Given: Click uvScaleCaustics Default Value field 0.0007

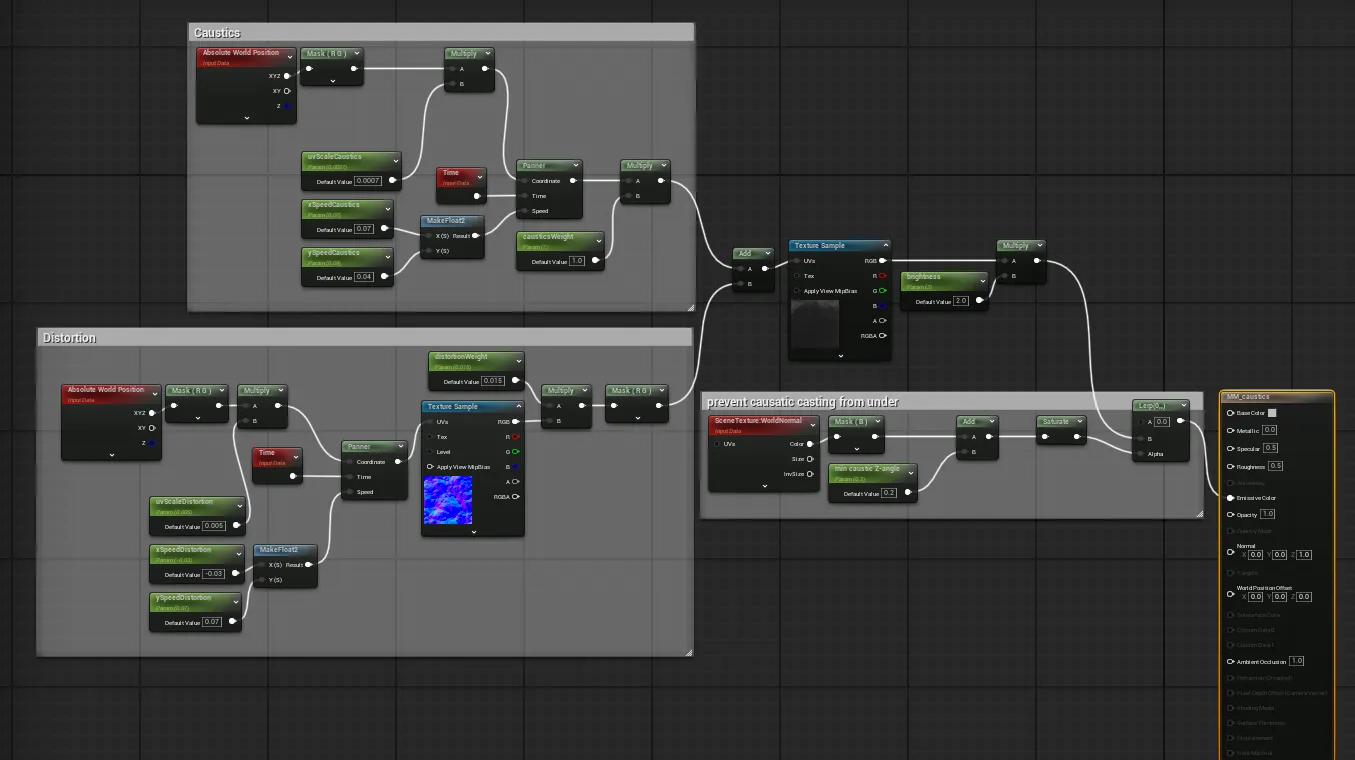Looking at the screenshot, I should 369,181.
